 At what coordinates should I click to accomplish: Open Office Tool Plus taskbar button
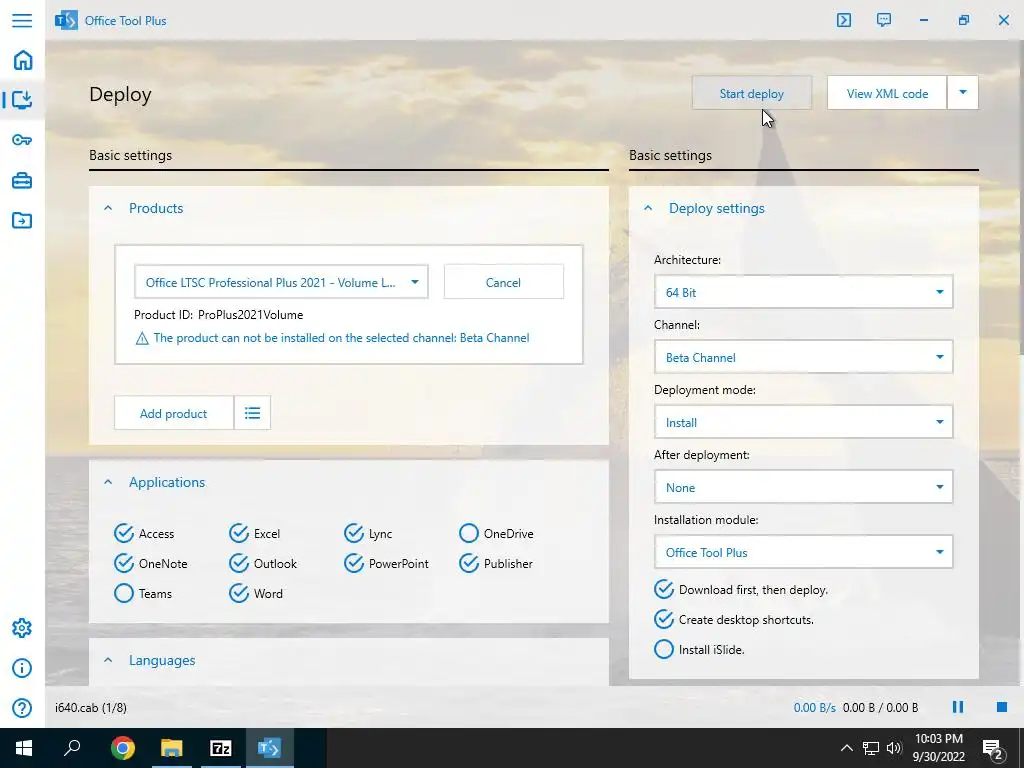pyautogui.click(x=269, y=748)
